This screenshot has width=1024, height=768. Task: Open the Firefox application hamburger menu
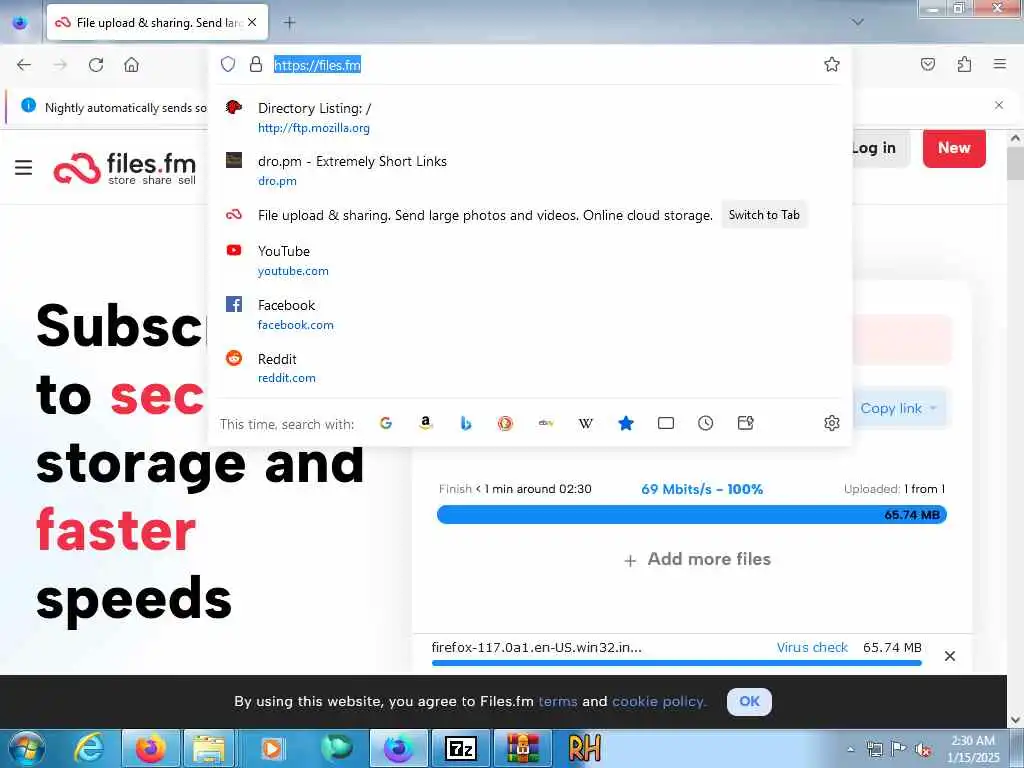coord(999,64)
